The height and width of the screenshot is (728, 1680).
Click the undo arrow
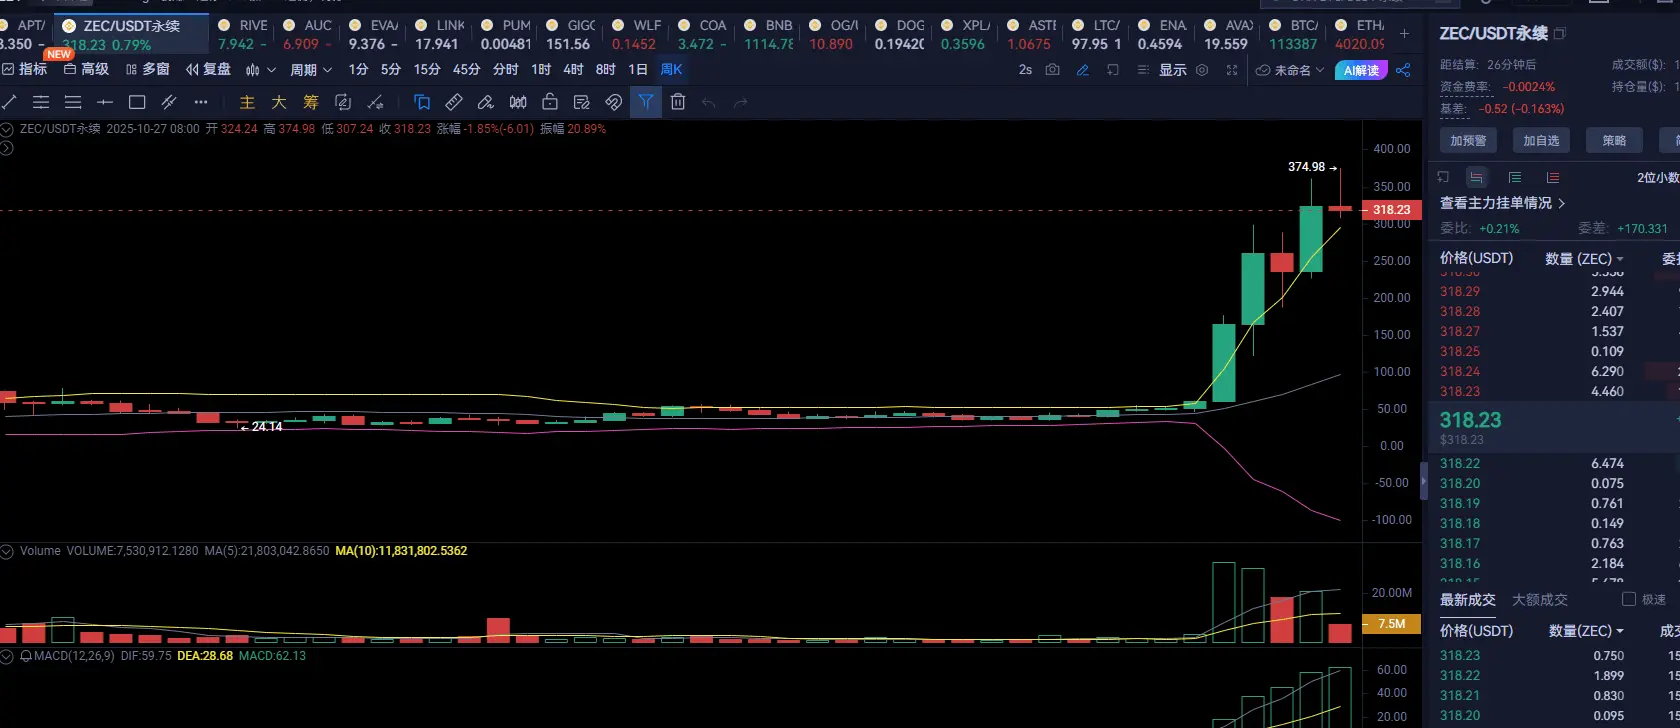pos(709,102)
